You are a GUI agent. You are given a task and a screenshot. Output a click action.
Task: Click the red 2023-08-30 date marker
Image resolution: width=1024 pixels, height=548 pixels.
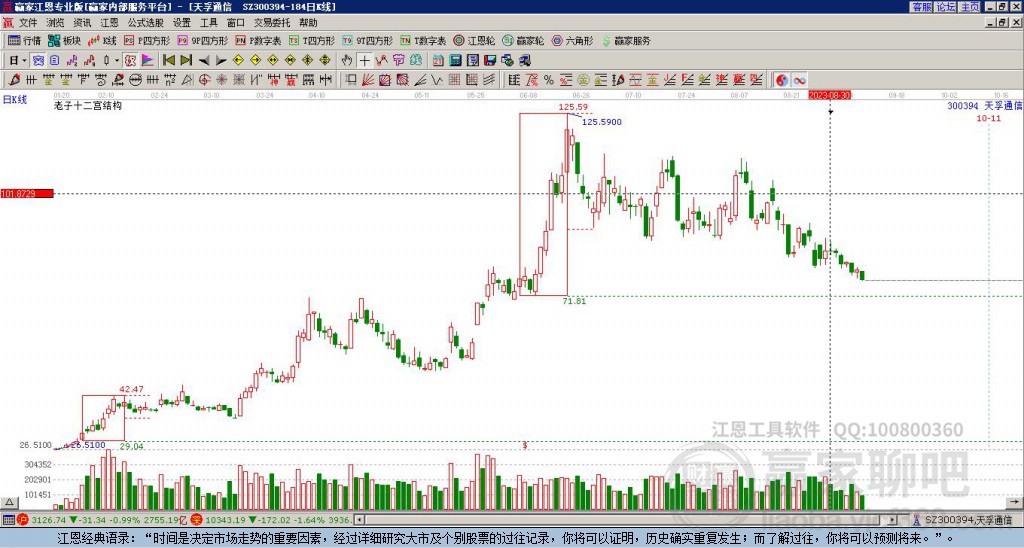(830, 95)
